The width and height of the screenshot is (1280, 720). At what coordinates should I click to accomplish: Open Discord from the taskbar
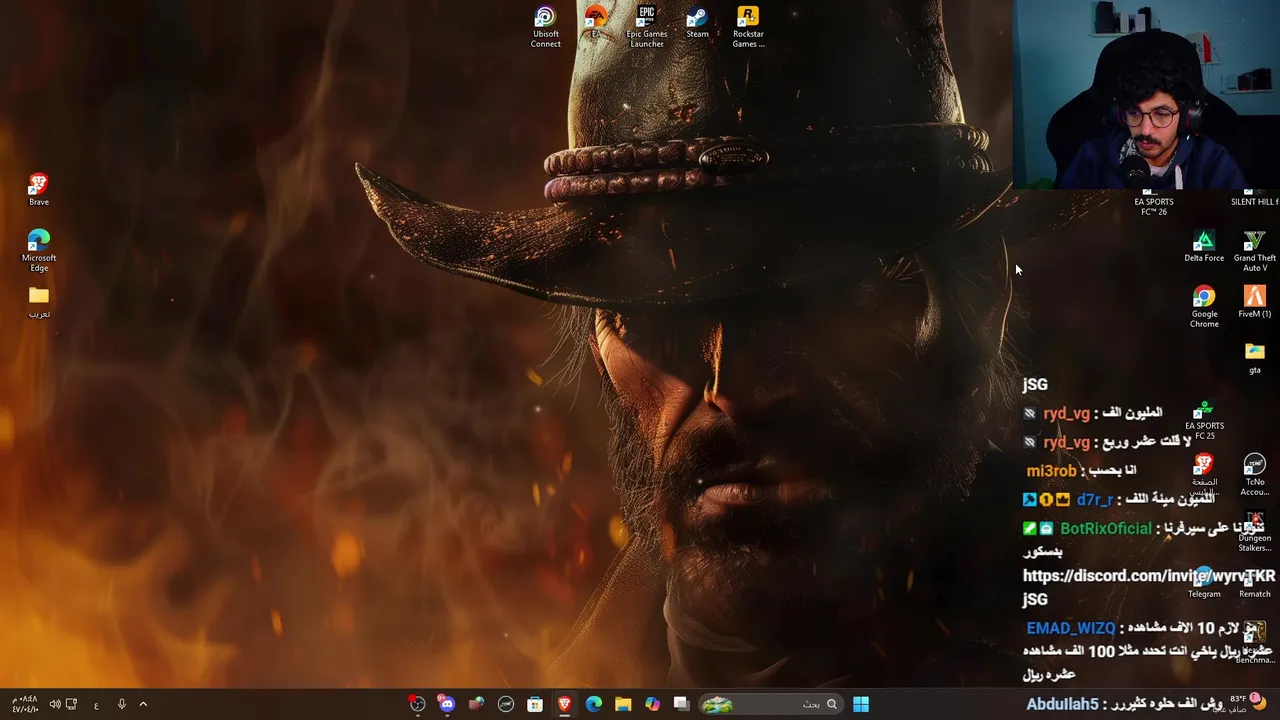pyautogui.click(x=447, y=704)
